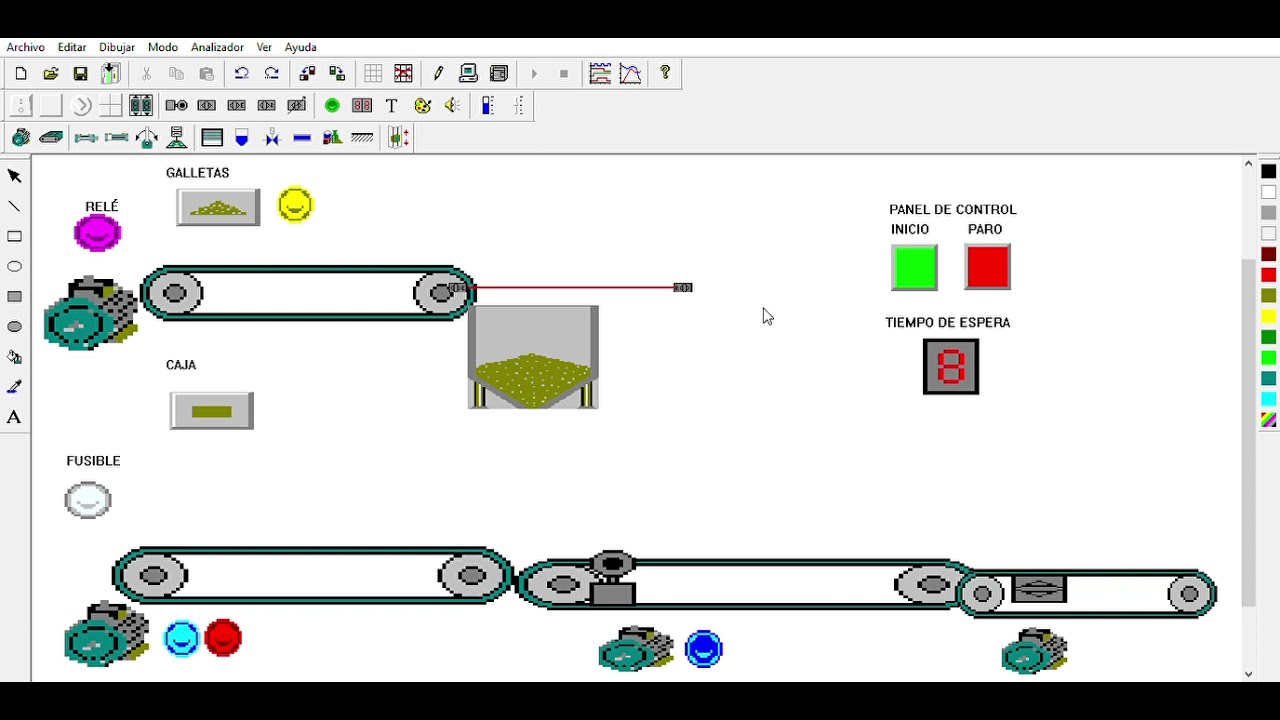Insert a blue level gauge component

pos(488,106)
